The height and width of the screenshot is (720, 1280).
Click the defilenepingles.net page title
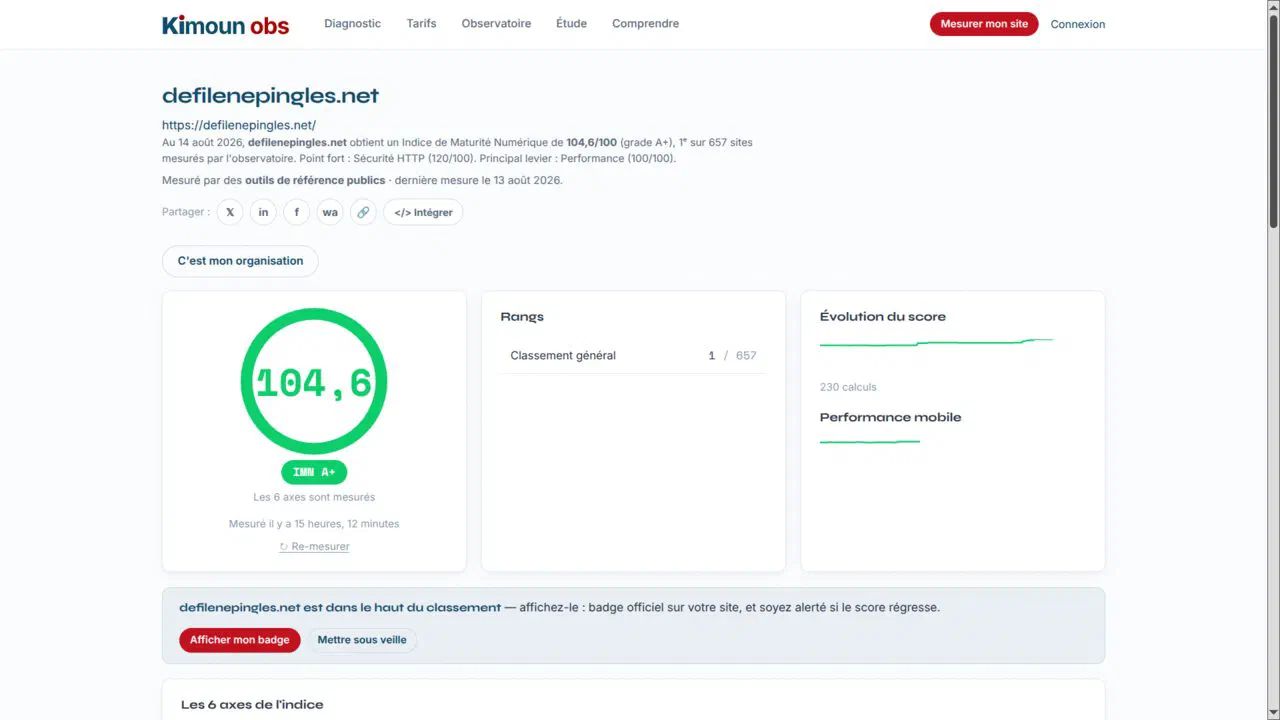tap(270, 96)
